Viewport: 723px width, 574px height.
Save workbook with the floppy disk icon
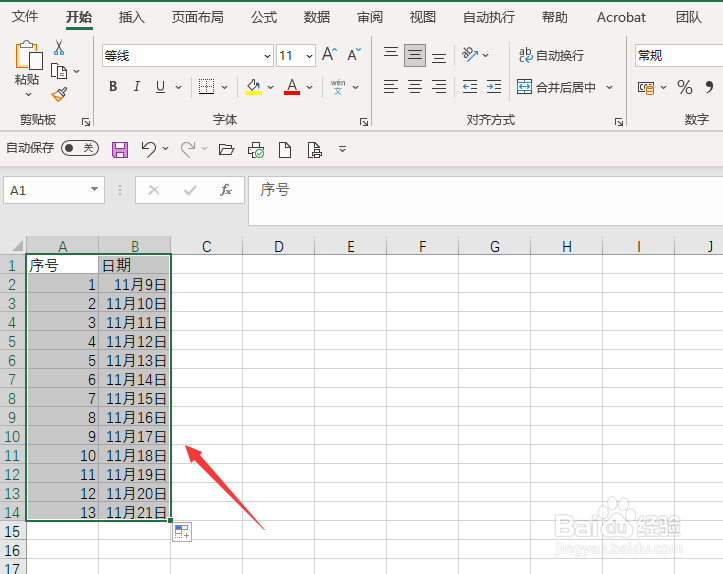pos(120,150)
